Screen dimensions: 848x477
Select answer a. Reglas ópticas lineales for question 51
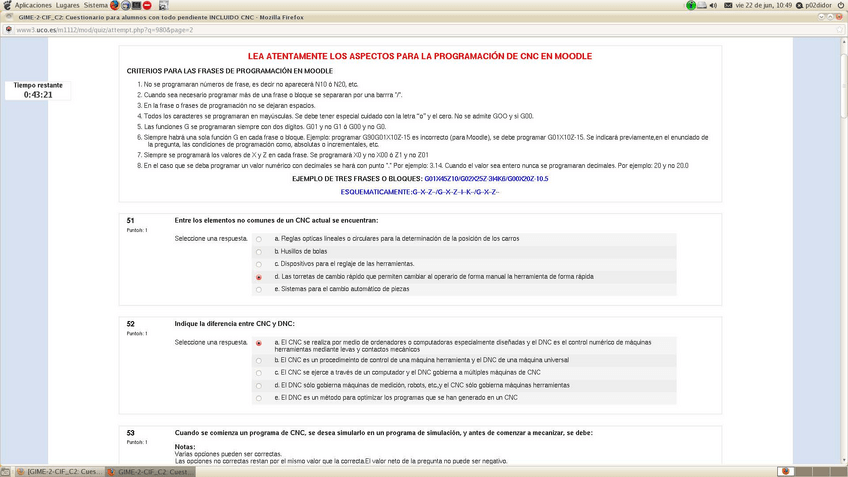[259, 239]
